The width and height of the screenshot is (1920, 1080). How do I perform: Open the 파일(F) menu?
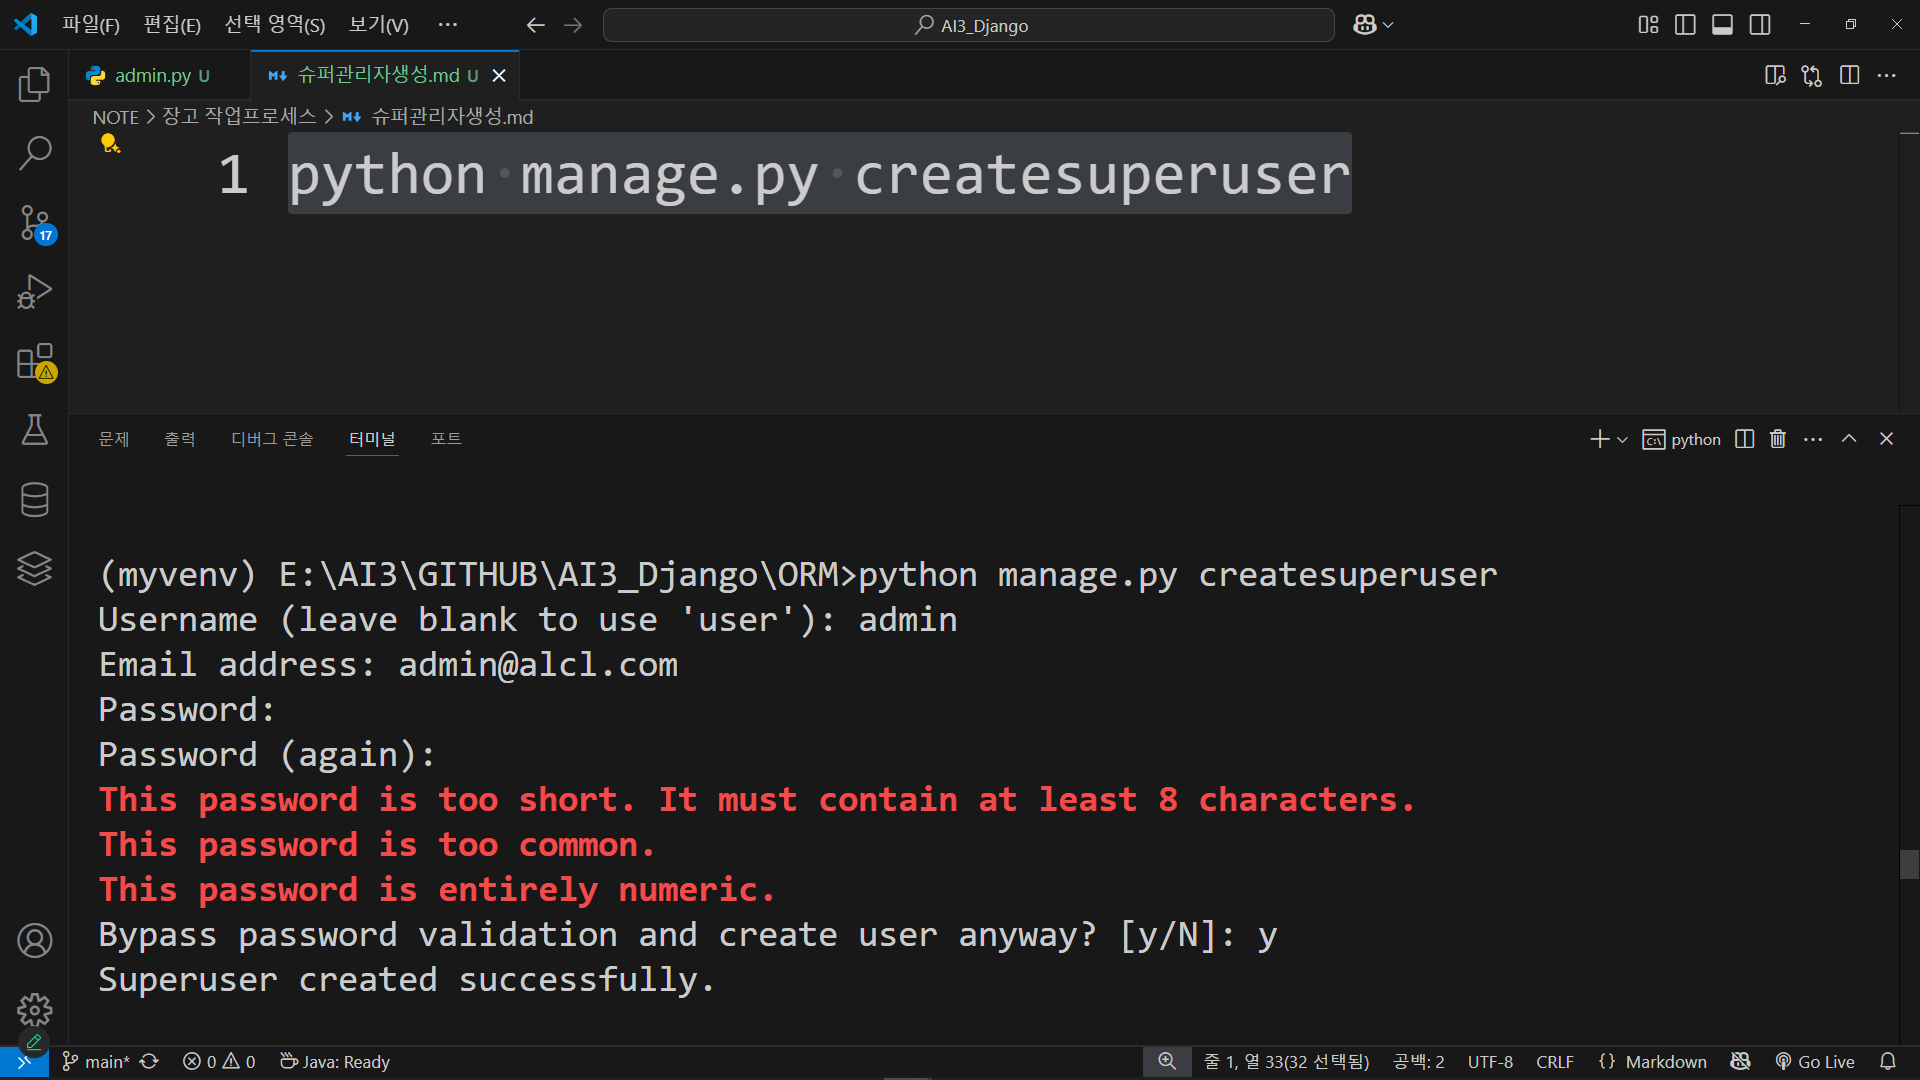click(x=91, y=25)
